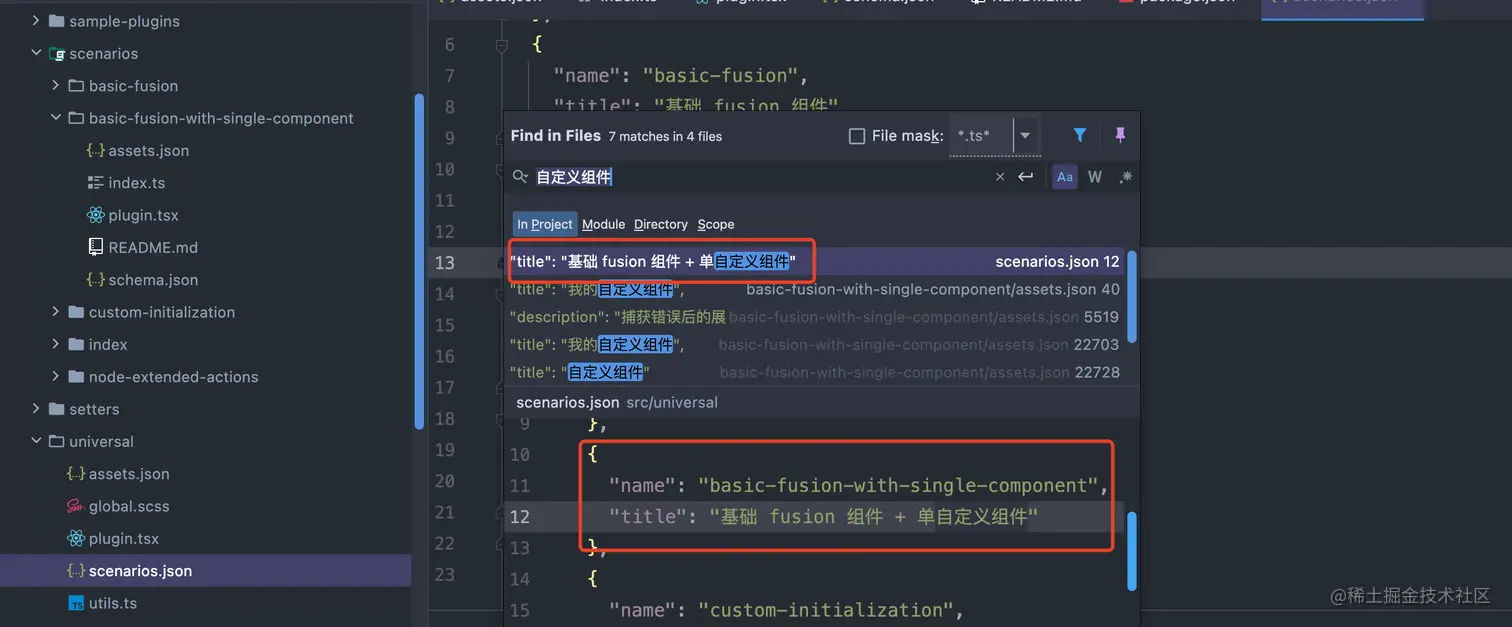Clear the search query with the X
The width and height of the screenshot is (1512, 627).
(999, 176)
